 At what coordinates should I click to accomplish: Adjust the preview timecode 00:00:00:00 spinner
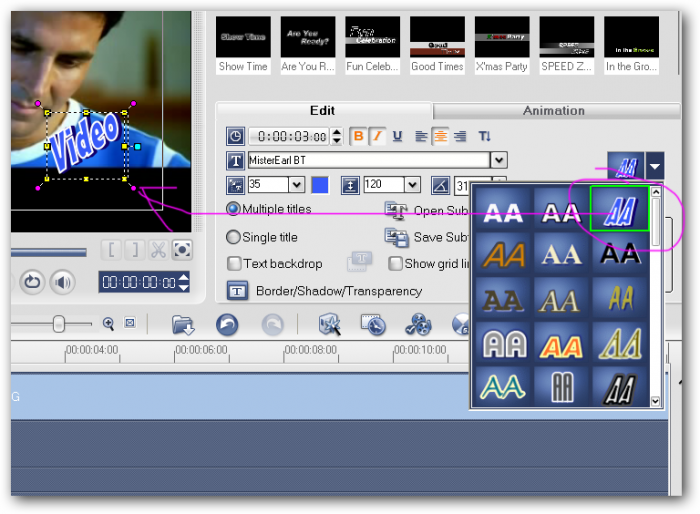click(x=183, y=282)
